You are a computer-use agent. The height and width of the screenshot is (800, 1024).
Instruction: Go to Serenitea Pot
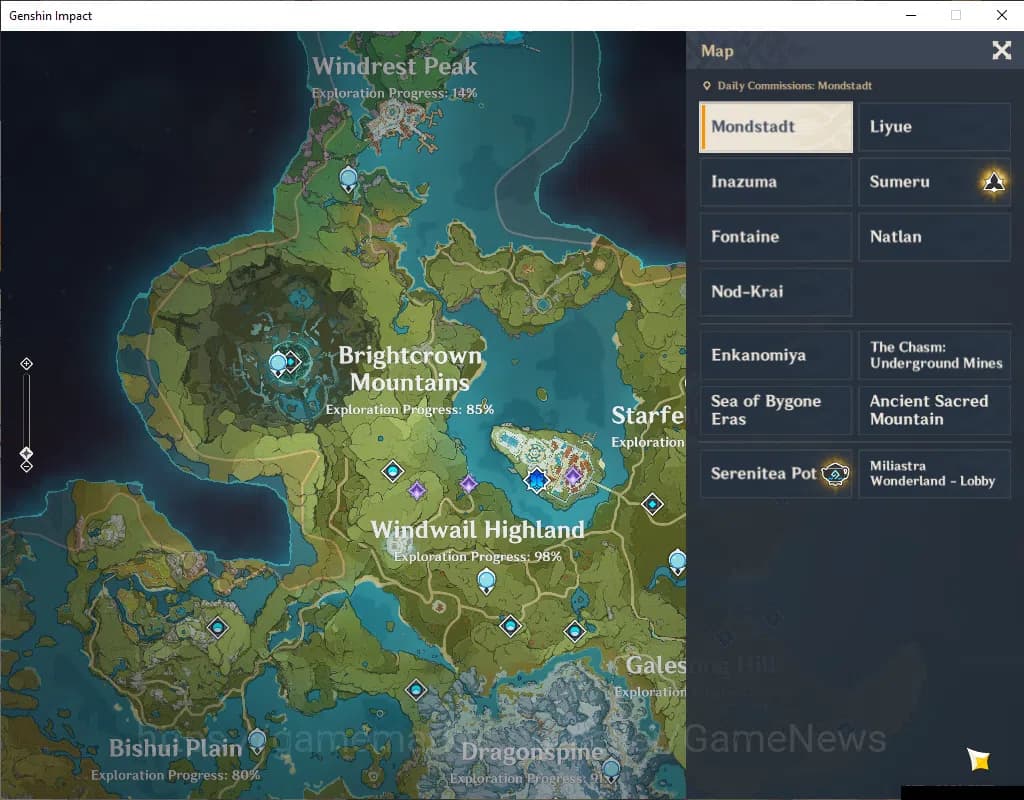click(x=776, y=473)
